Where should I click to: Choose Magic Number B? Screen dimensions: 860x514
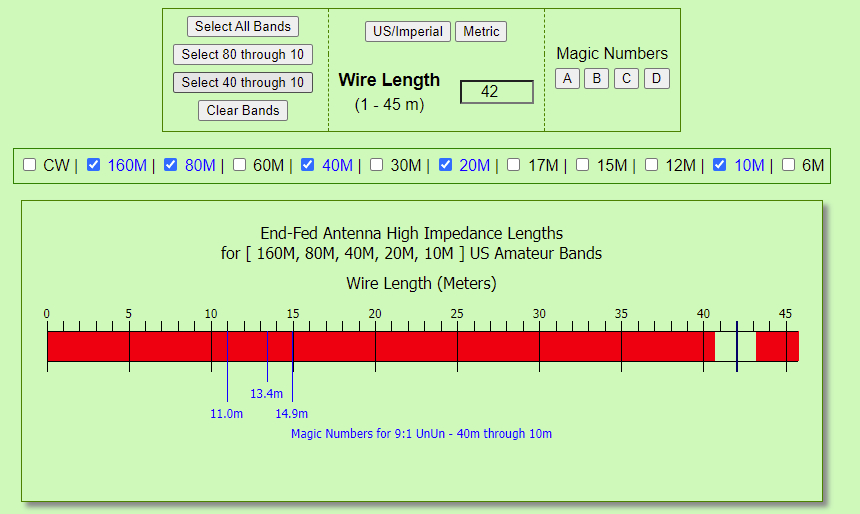coord(596,78)
